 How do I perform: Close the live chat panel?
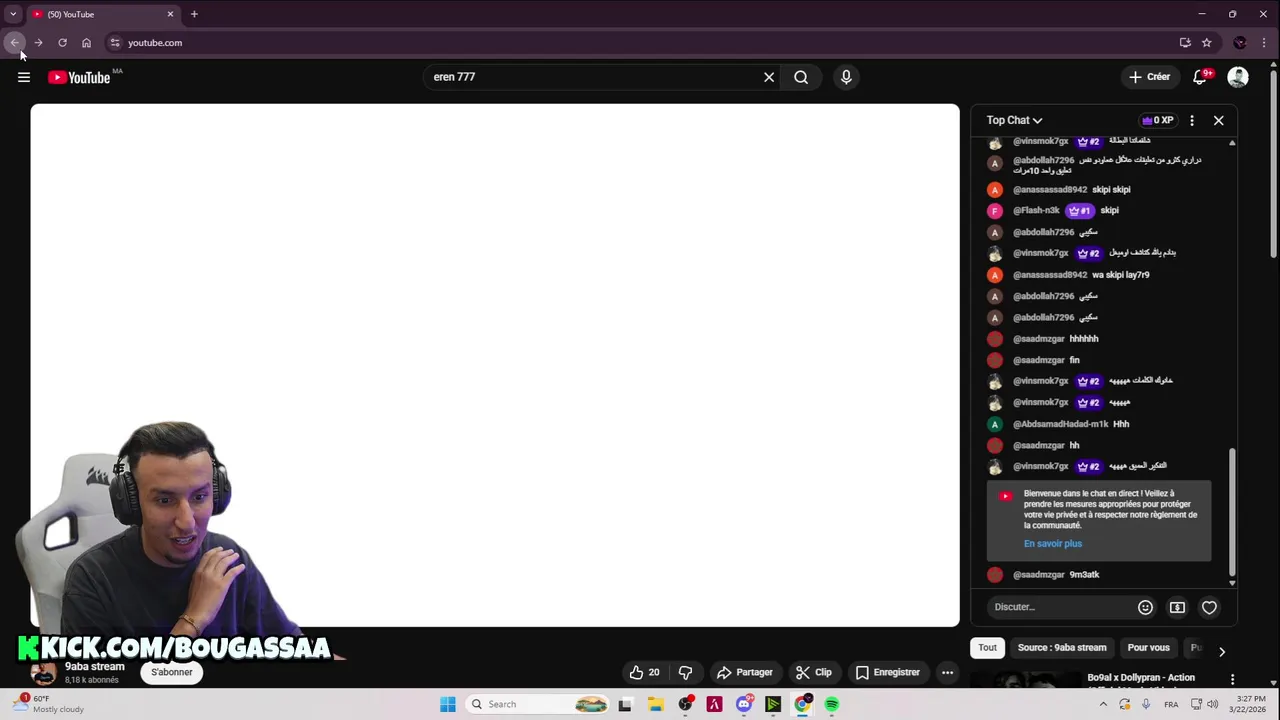[x=1218, y=120]
